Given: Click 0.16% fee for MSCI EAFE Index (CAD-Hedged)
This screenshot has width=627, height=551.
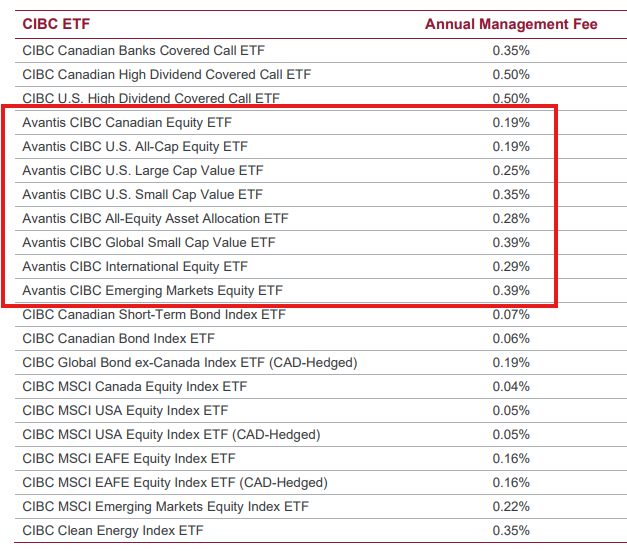Looking at the screenshot, I should coord(511,483).
